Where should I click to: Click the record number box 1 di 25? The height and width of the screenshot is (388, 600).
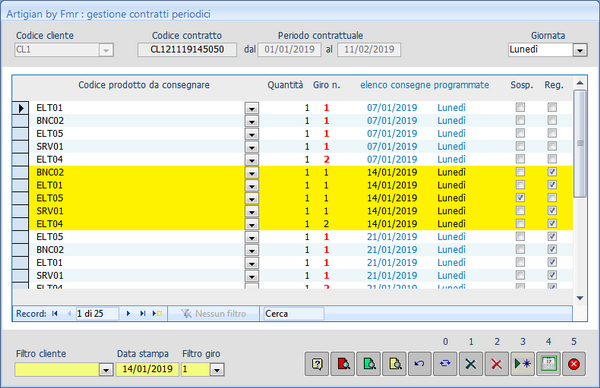[97, 314]
